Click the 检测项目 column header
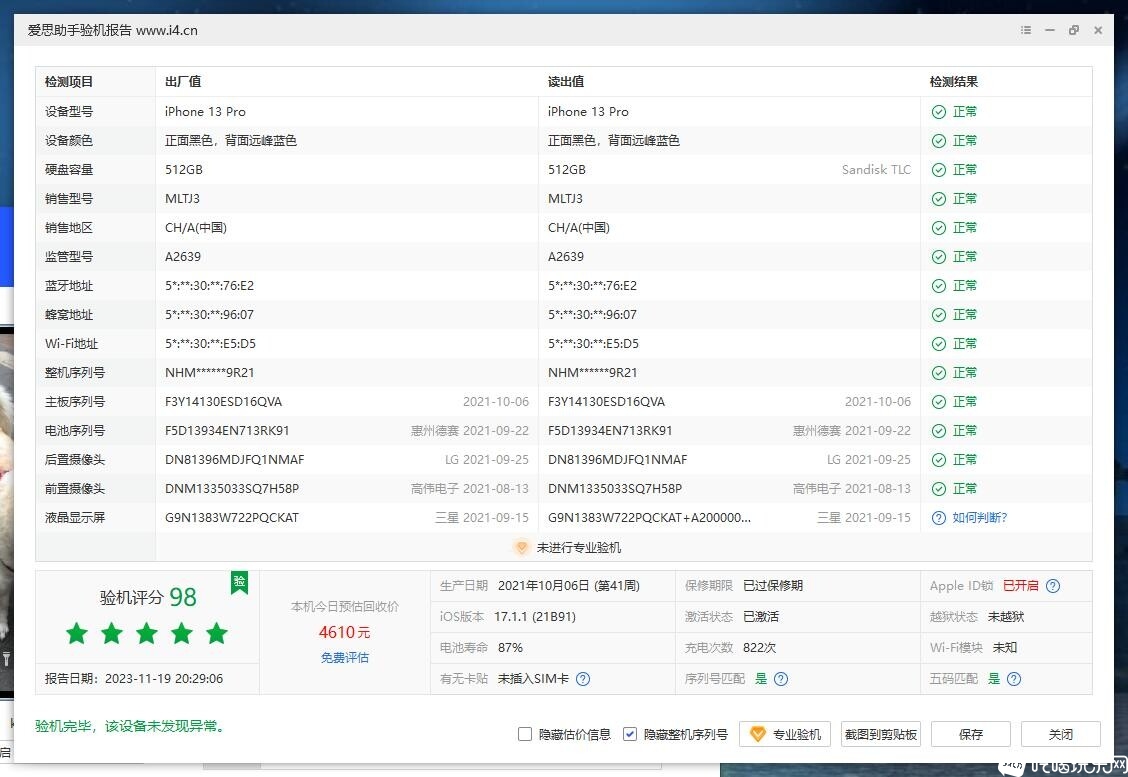Screen dimensions: 1128x777 pyautogui.click(x=68, y=82)
